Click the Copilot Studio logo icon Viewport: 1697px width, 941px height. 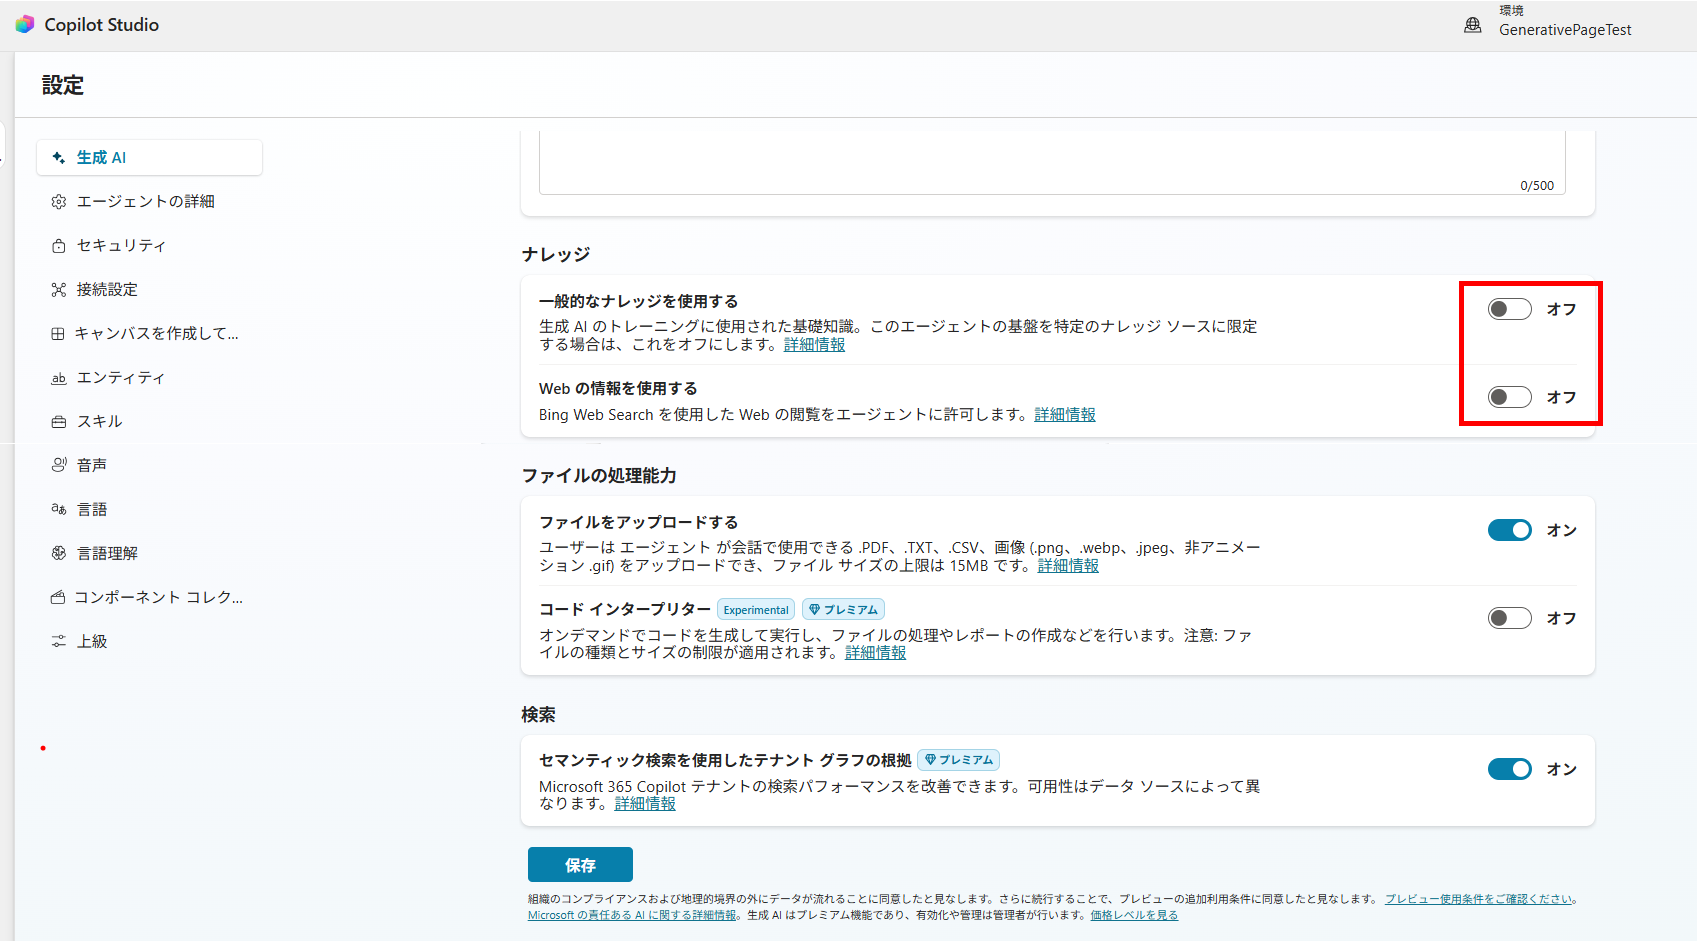point(25,24)
